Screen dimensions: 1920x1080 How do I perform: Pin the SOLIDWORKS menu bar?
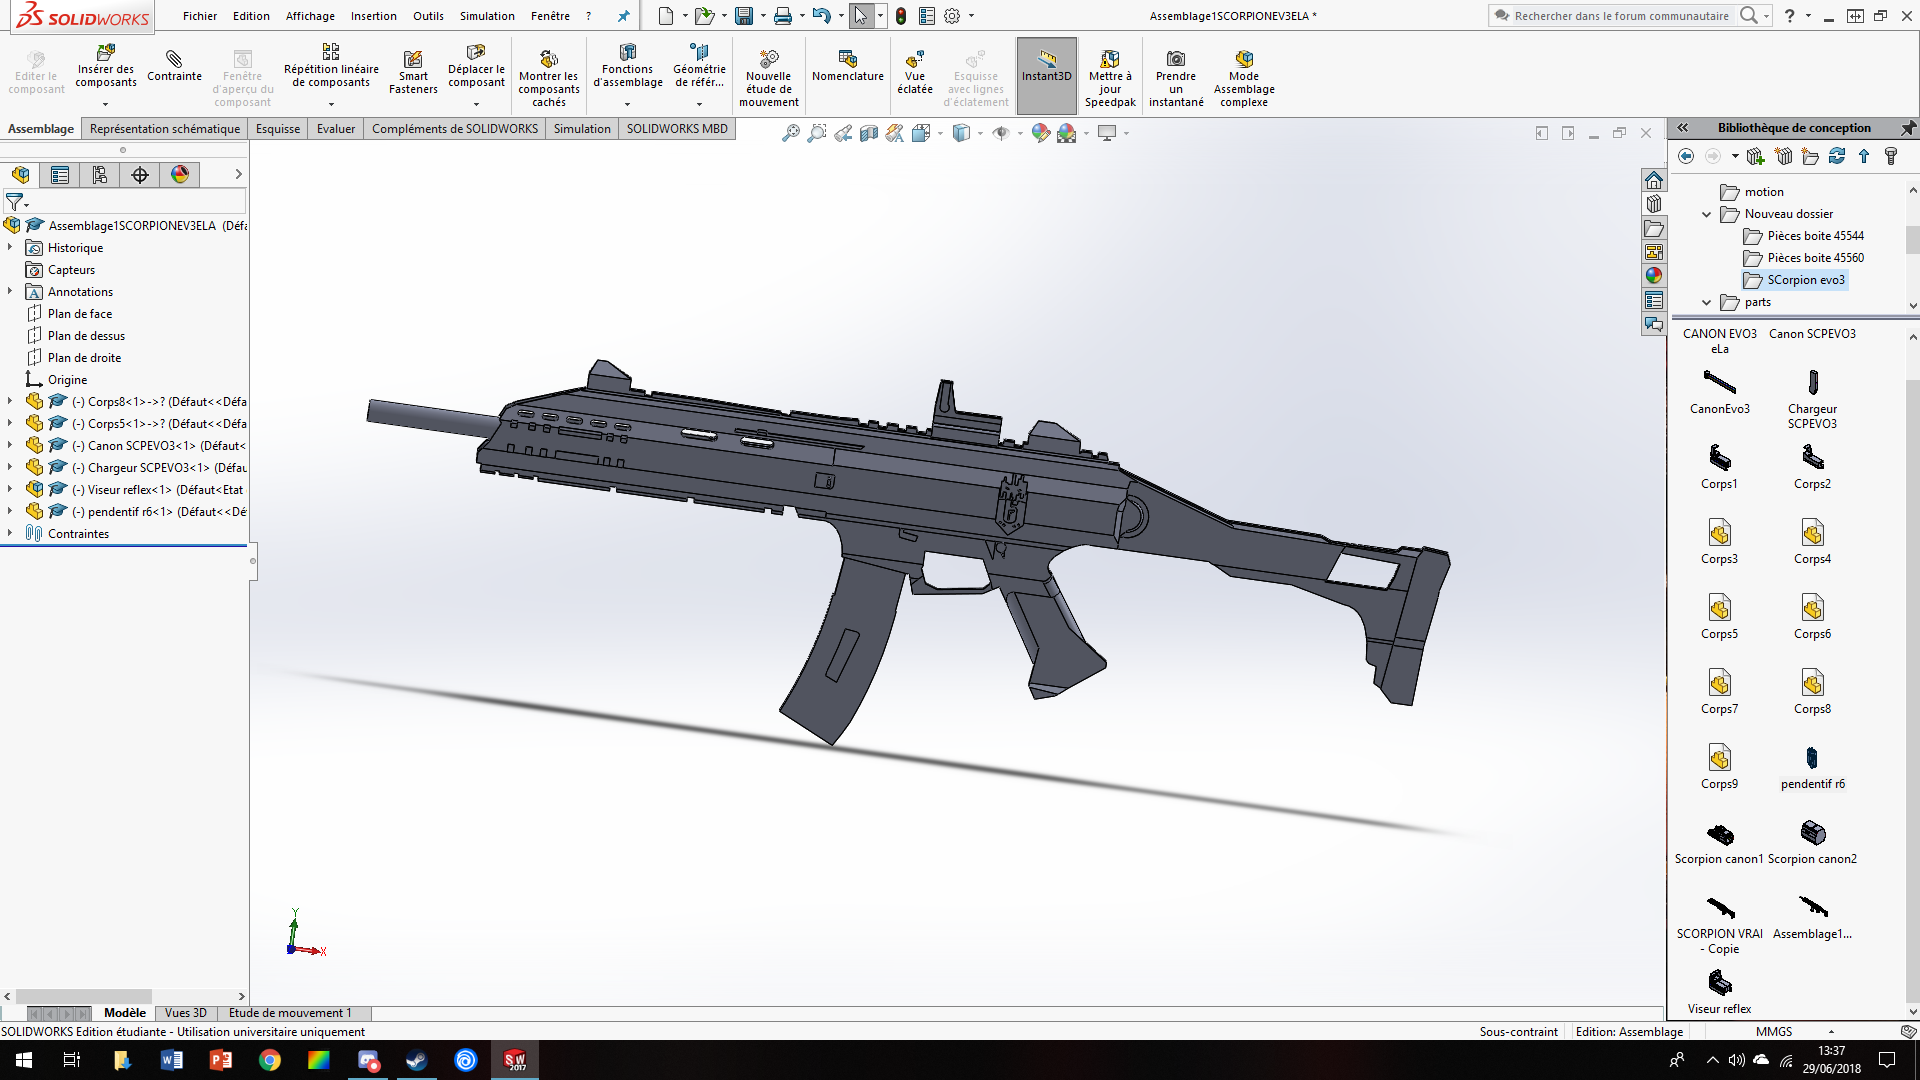pos(623,16)
